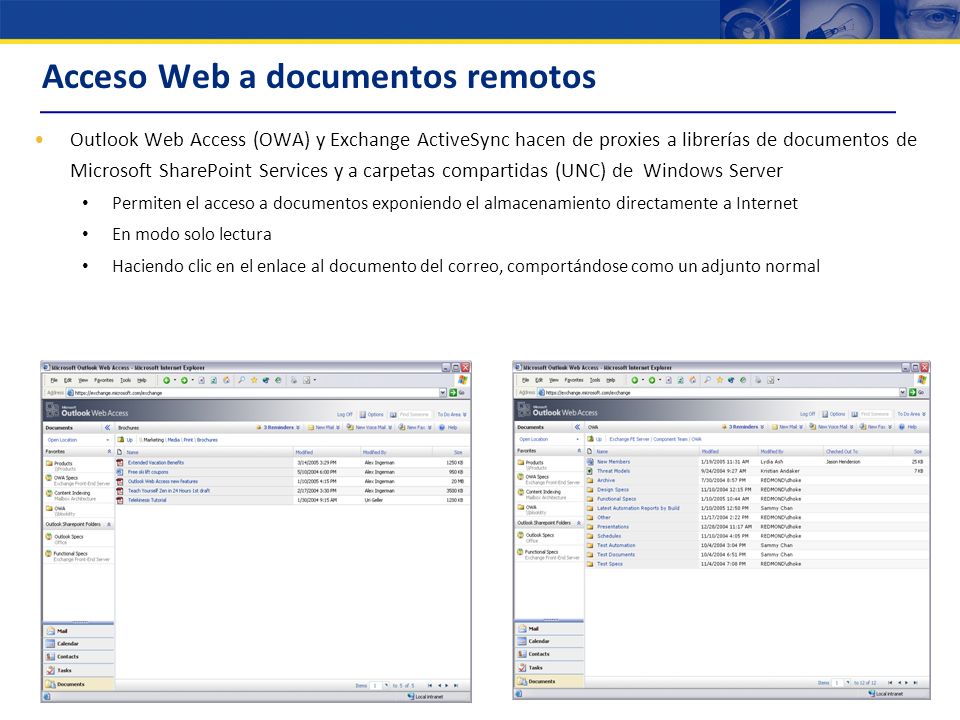
Task: Open Test Specs folder in right window
Action: (x=610, y=564)
